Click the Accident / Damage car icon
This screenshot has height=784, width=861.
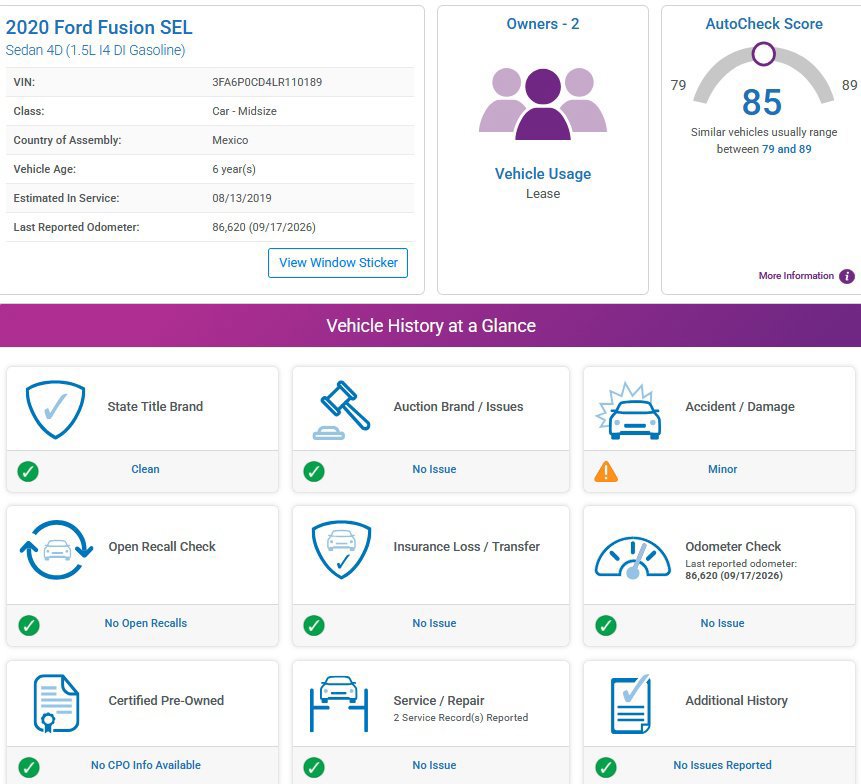pyautogui.click(x=630, y=411)
